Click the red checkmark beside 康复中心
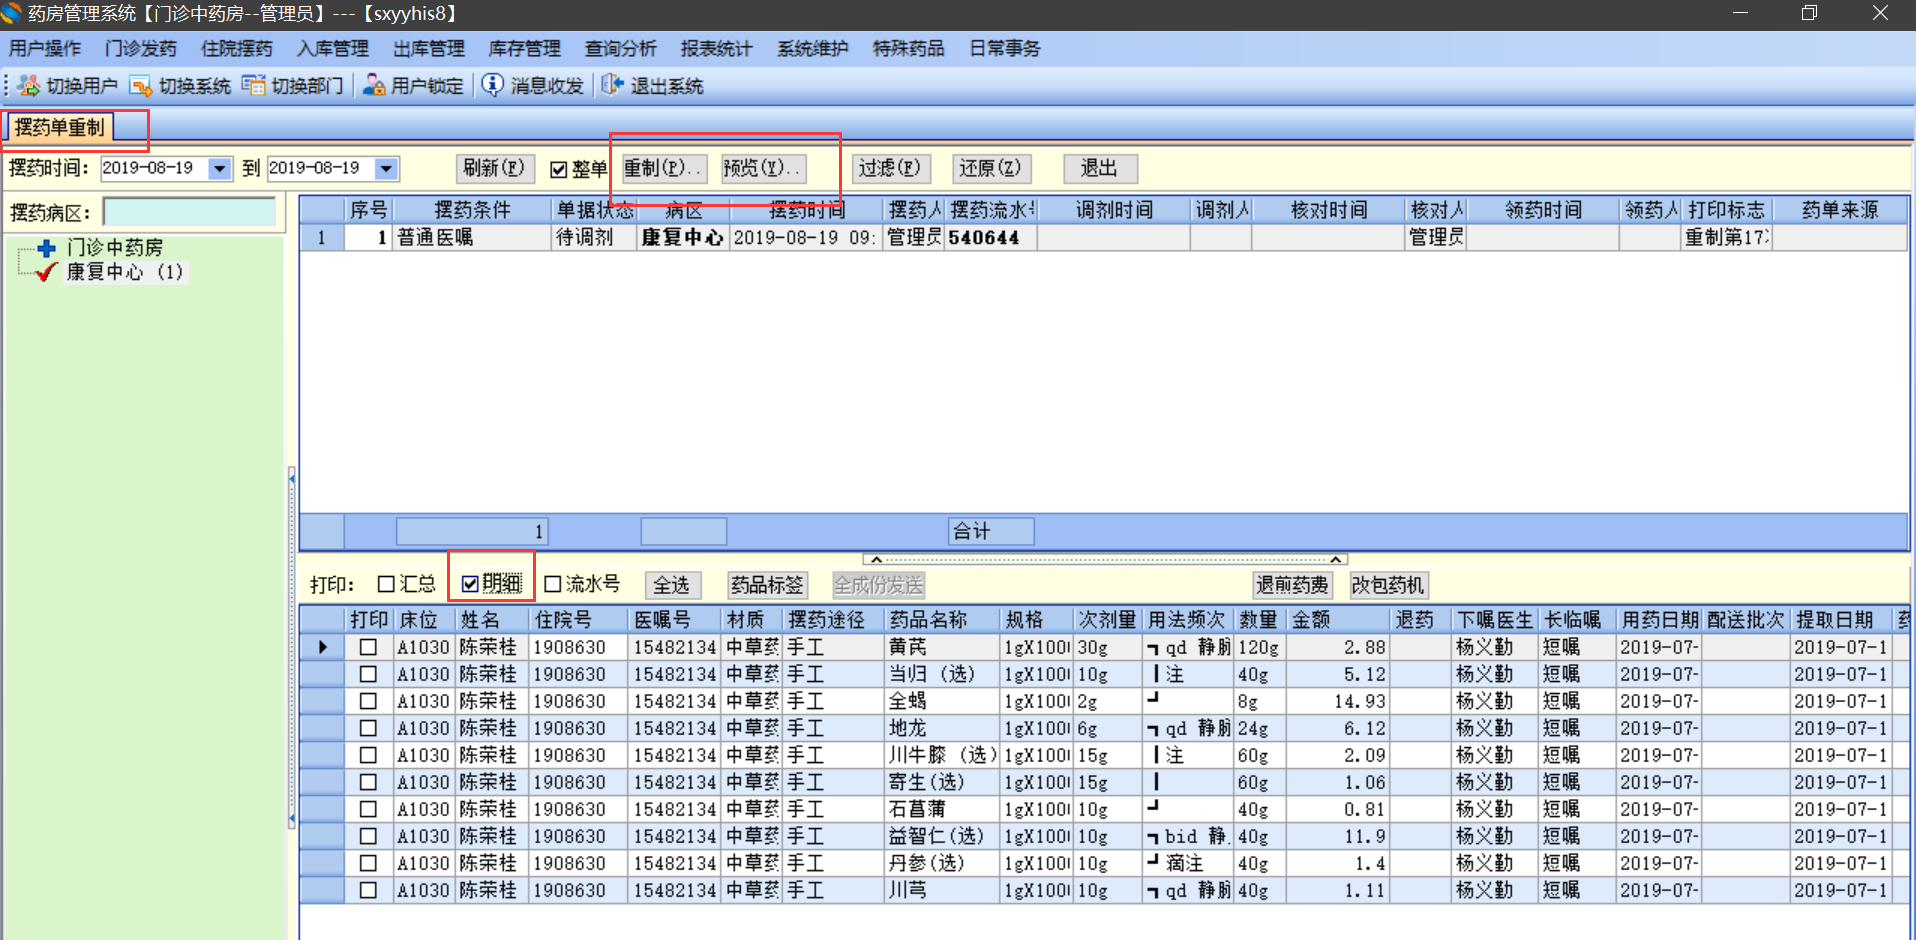 tap(46, 272)
